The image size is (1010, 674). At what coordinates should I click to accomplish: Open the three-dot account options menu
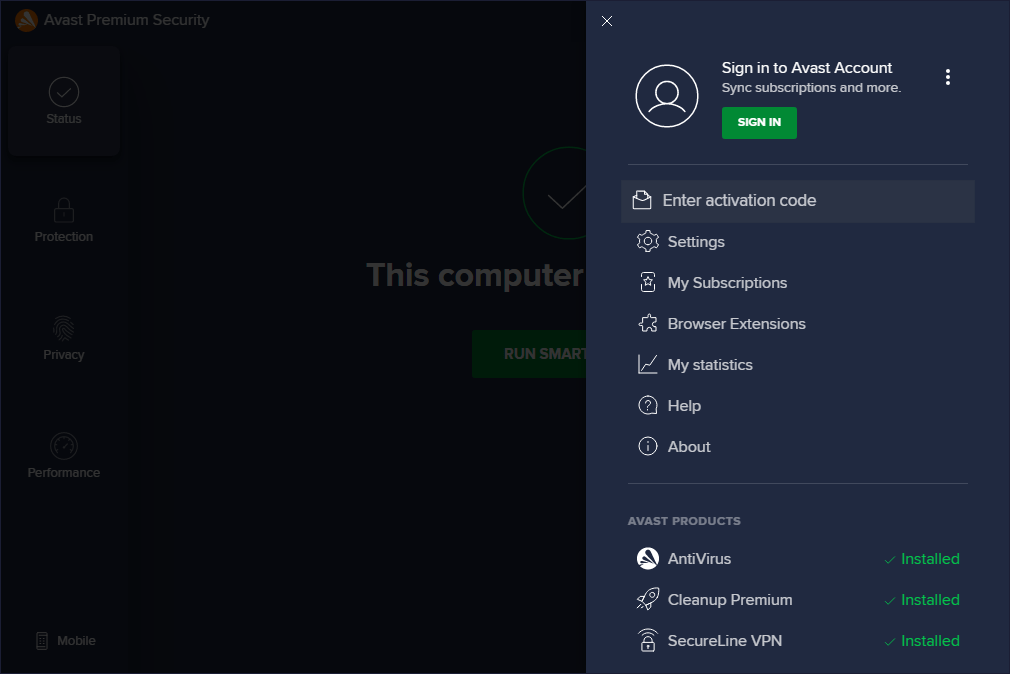tap(948, 77)
